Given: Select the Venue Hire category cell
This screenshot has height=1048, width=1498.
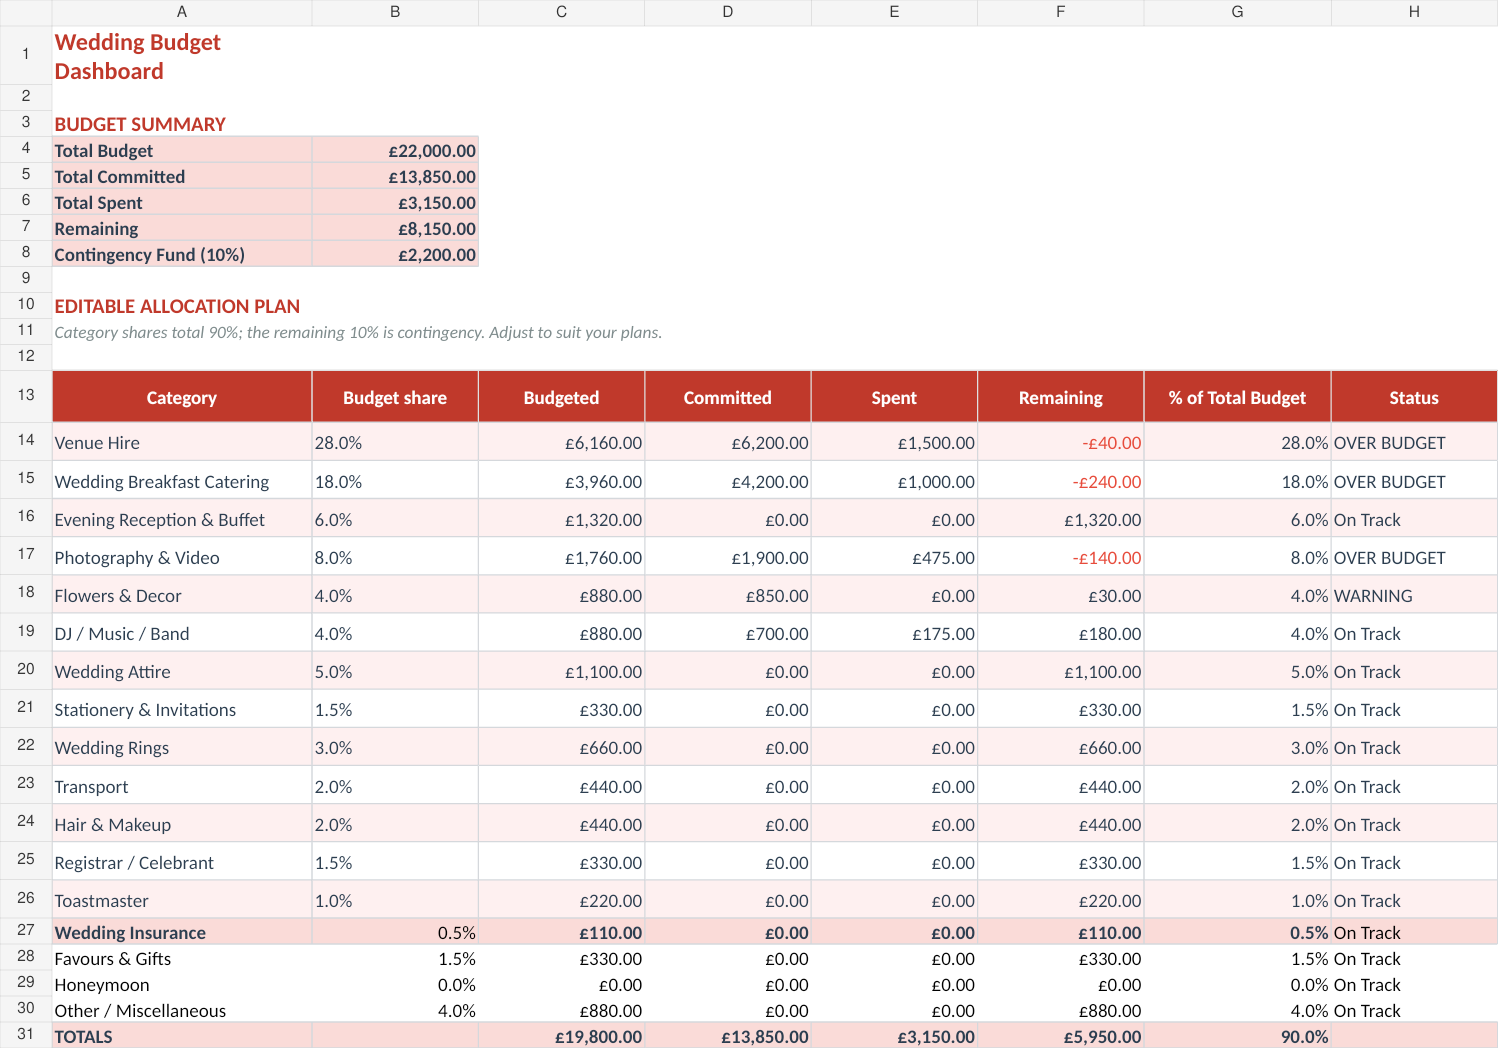Looking at the screenshot, I should point(182,442).
